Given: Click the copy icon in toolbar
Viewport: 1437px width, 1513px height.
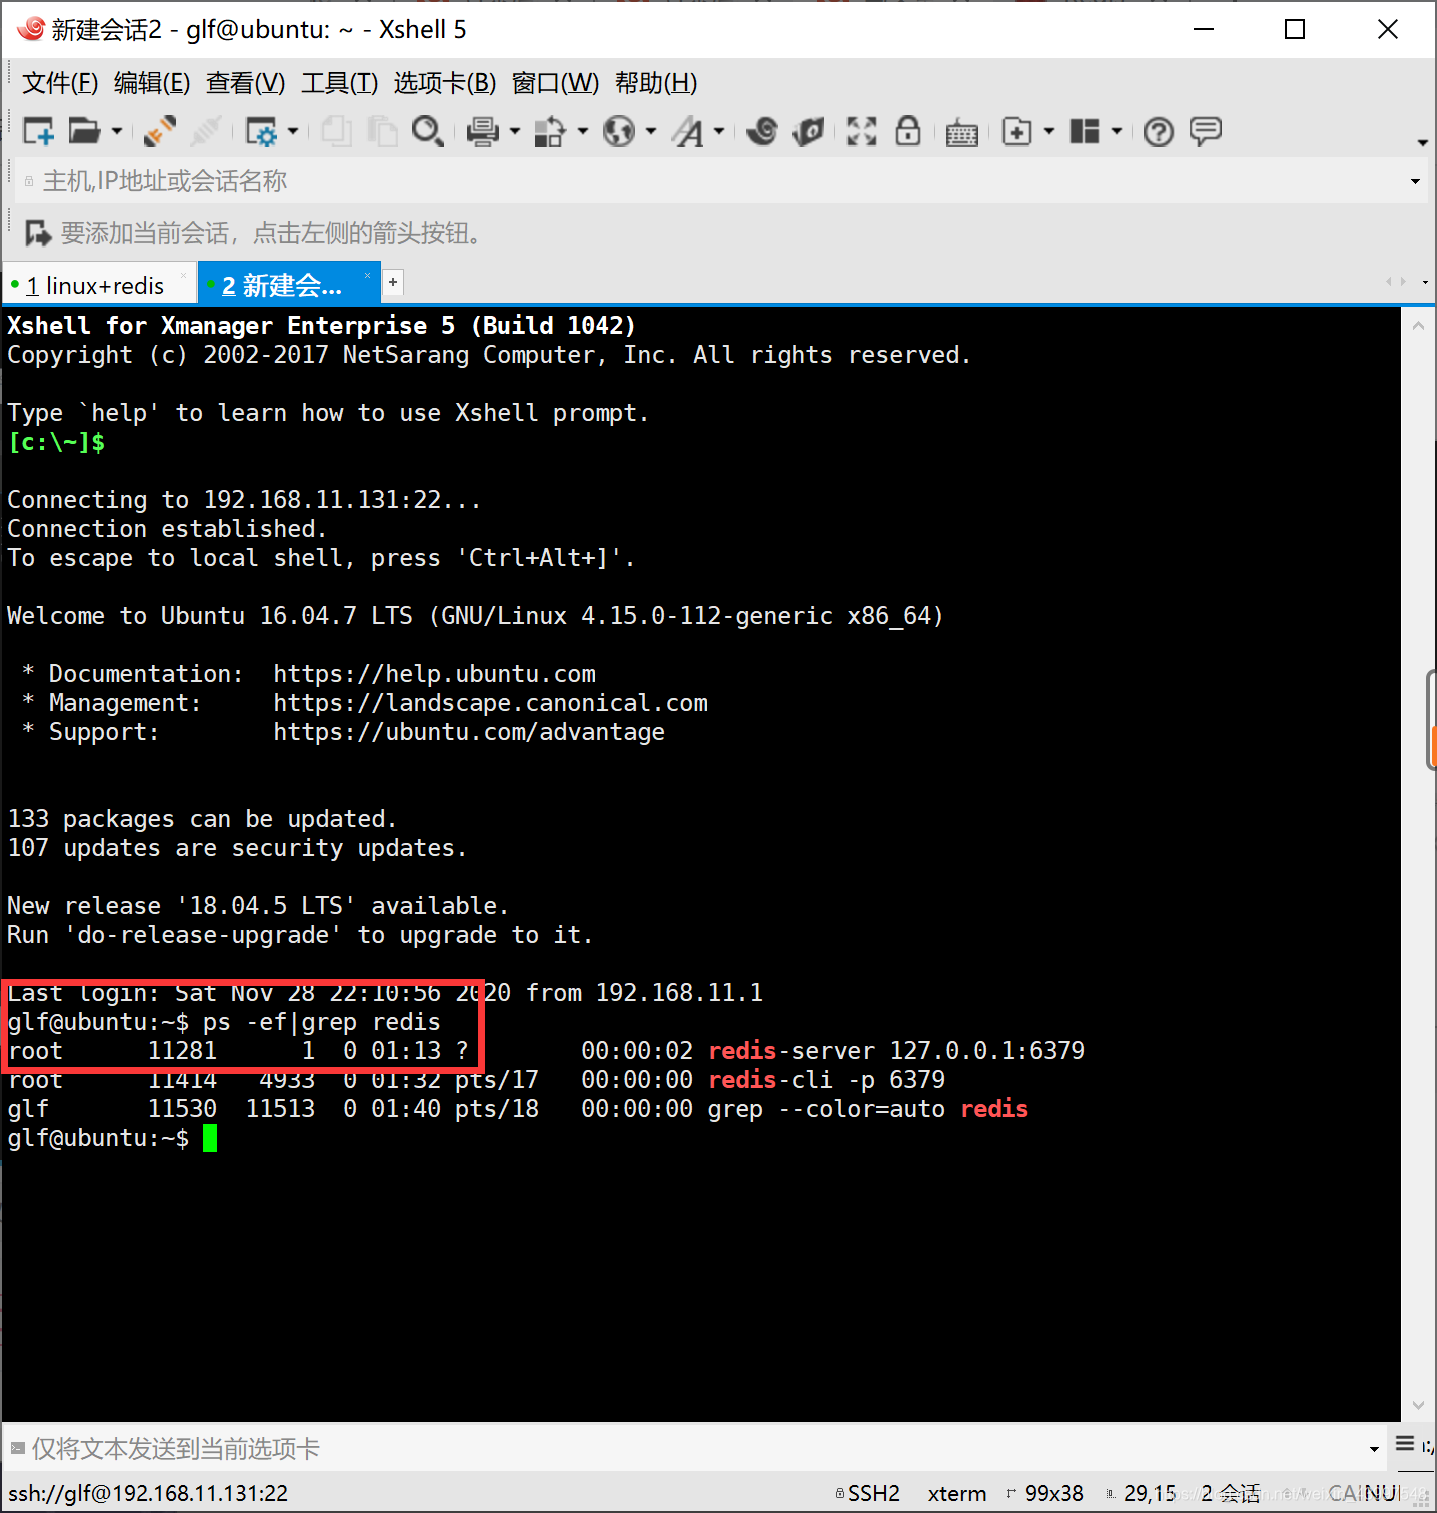Looking at the screenshot, I should click(337, 131).
